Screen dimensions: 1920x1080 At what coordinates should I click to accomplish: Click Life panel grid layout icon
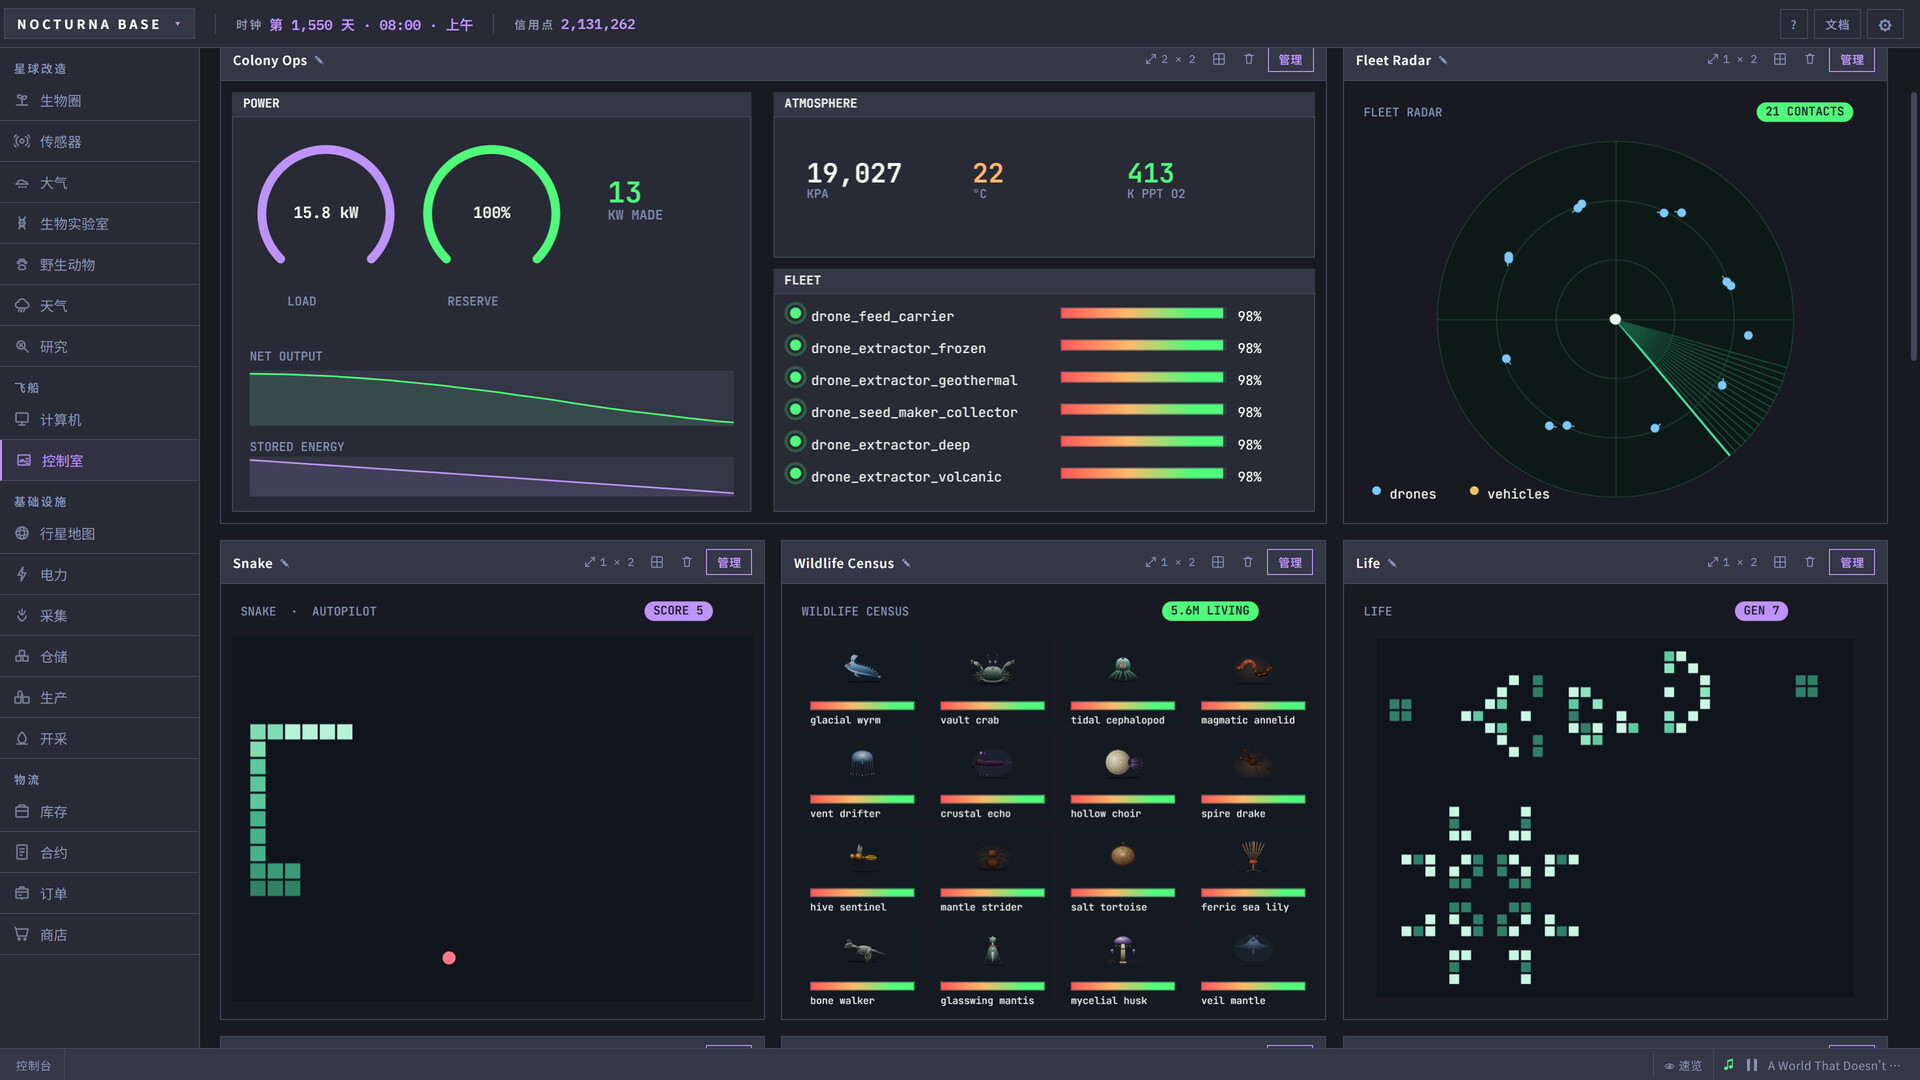tap(1779, 562)
